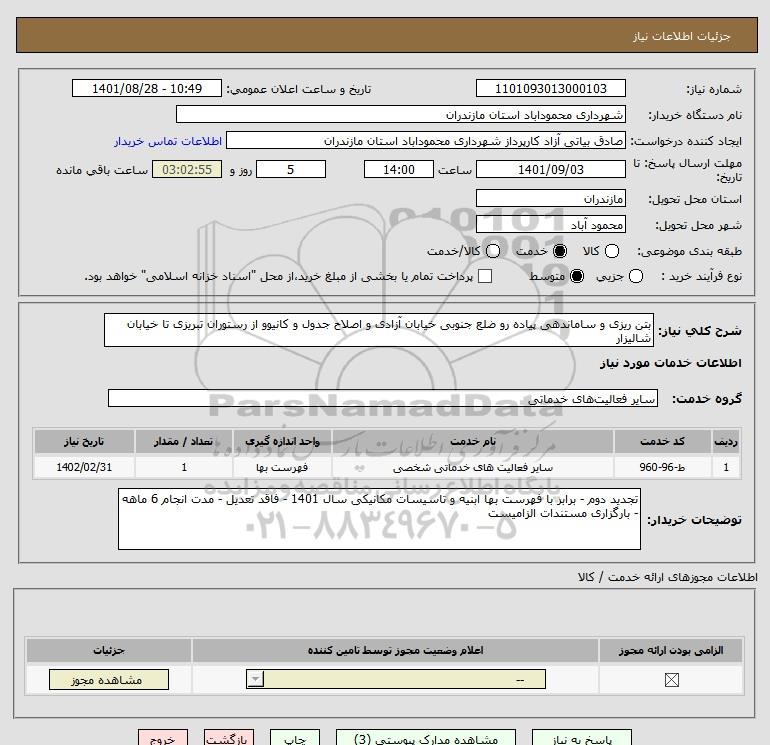Screen dimensions: 770x745
Task: Click column header تاریخ نیاز
Action: point(84,441)
